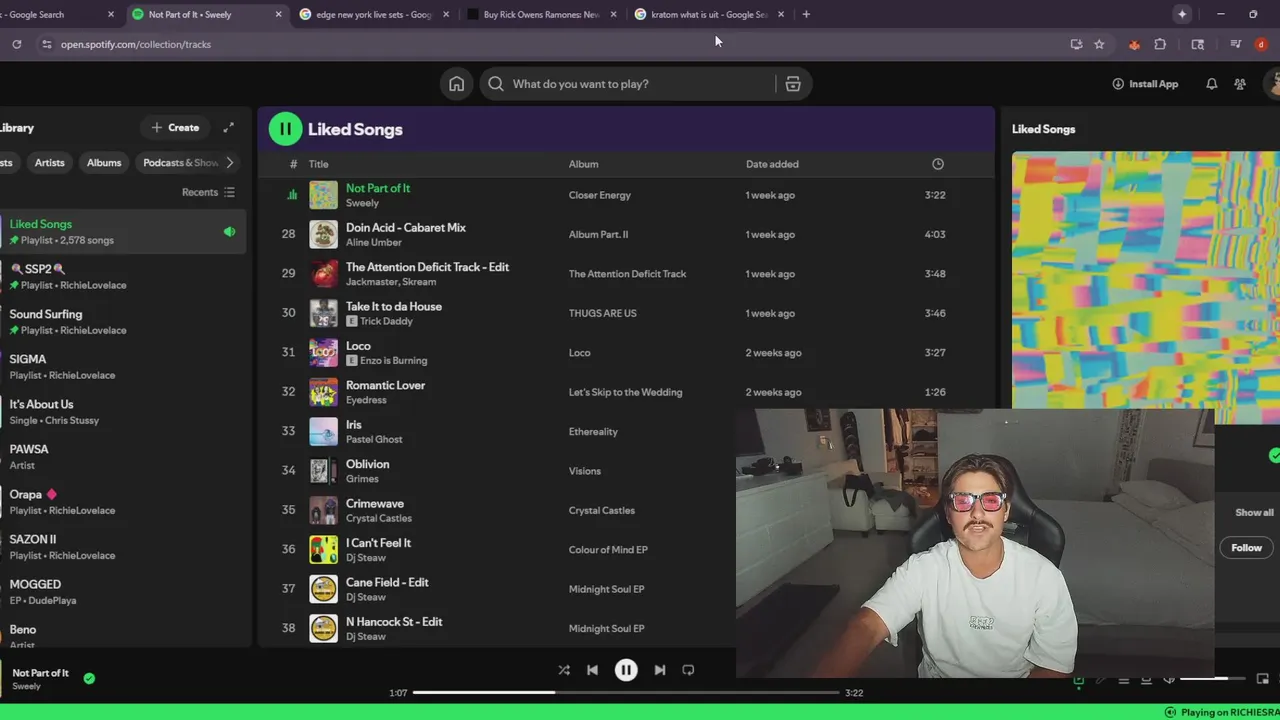Click the Crimewave album thumbnail
Viewport: 1280px width, 720px height.
tap(323, 510)
